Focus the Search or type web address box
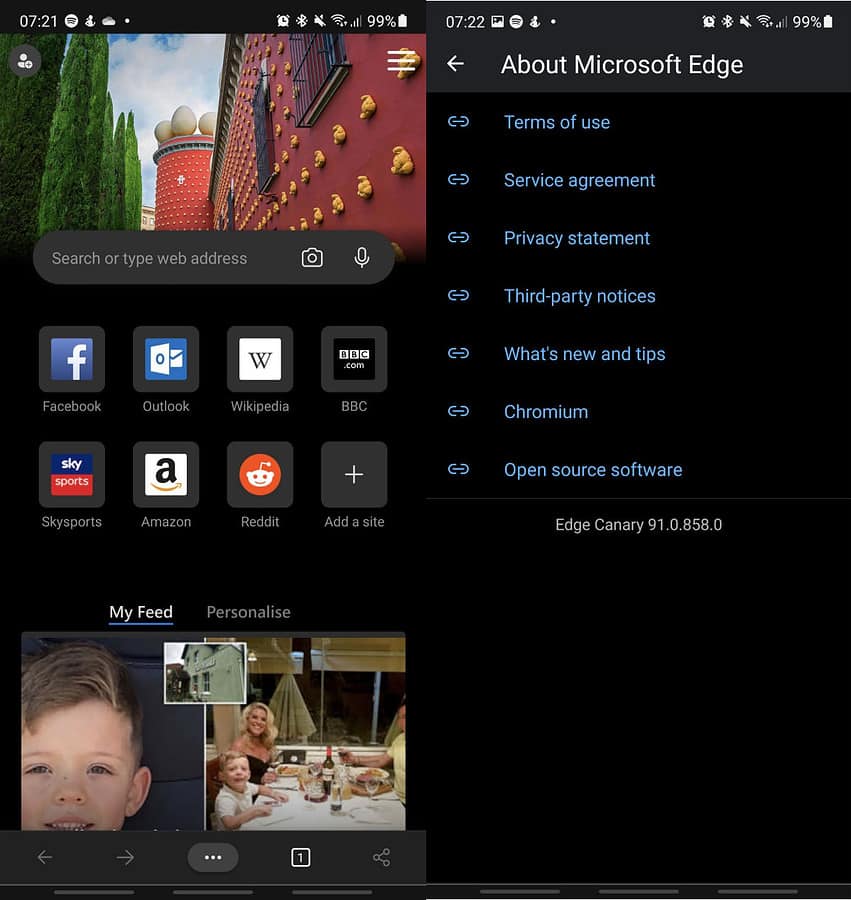Viewport: 851px width, 900px height. (x=213, y=258)
